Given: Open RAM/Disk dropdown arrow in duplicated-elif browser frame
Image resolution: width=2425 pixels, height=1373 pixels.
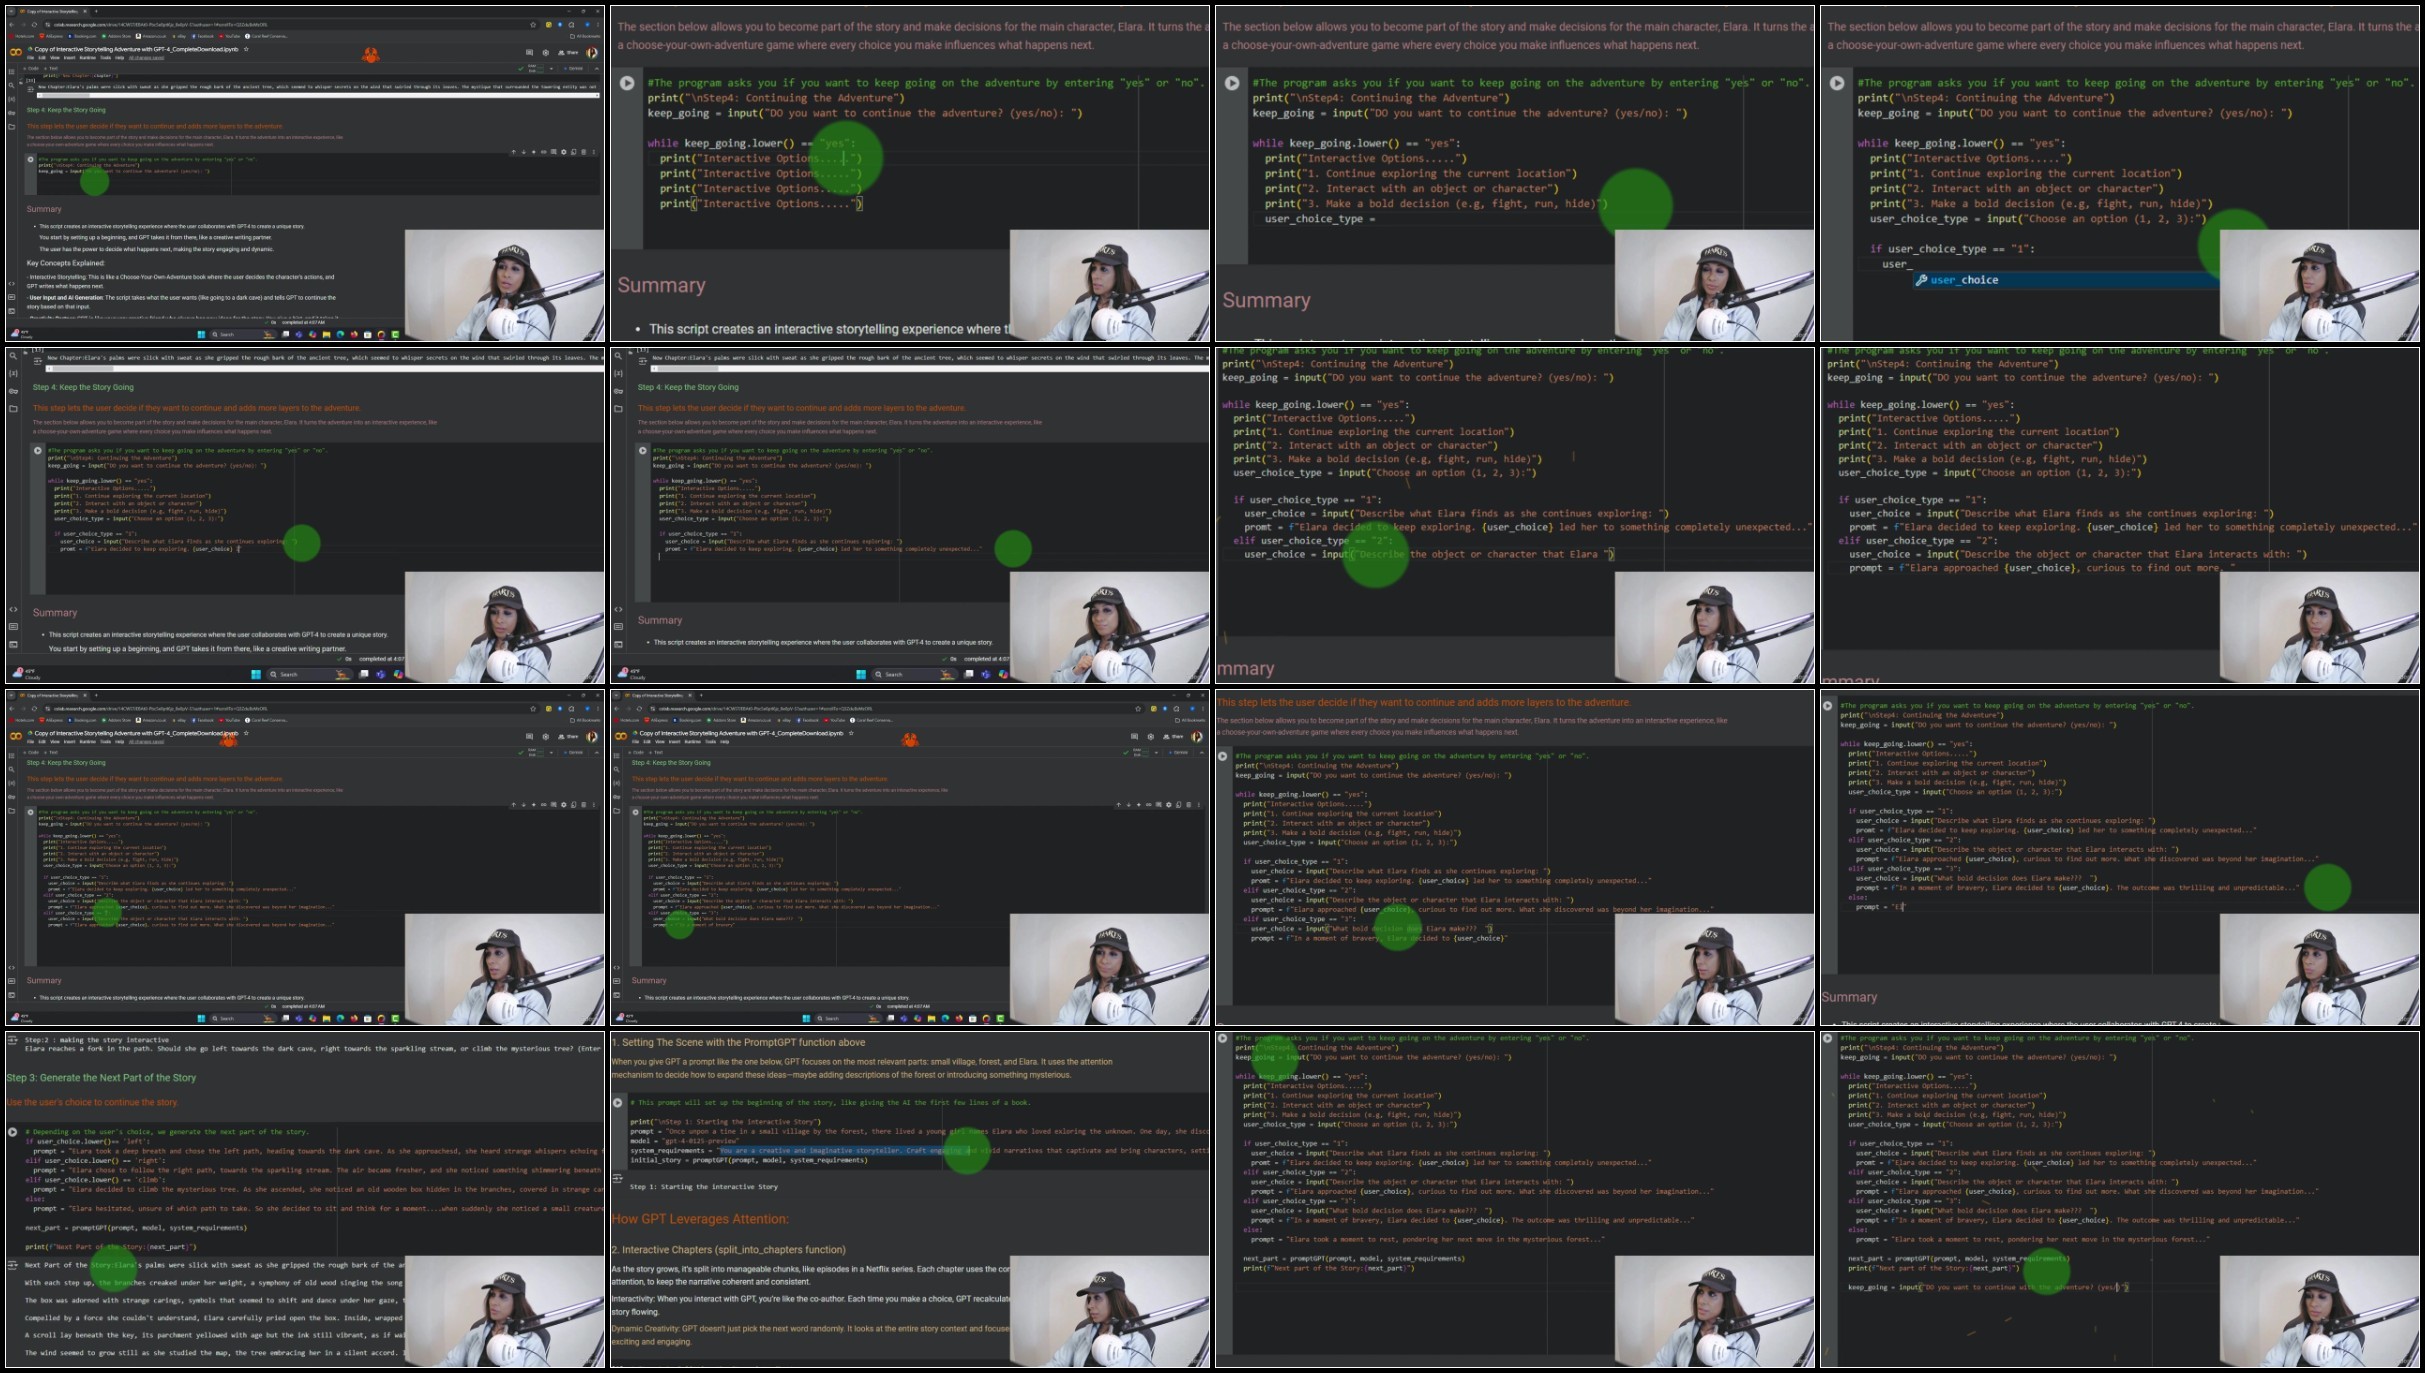Looking at the screenshot, I should click(x=551, y=753).
